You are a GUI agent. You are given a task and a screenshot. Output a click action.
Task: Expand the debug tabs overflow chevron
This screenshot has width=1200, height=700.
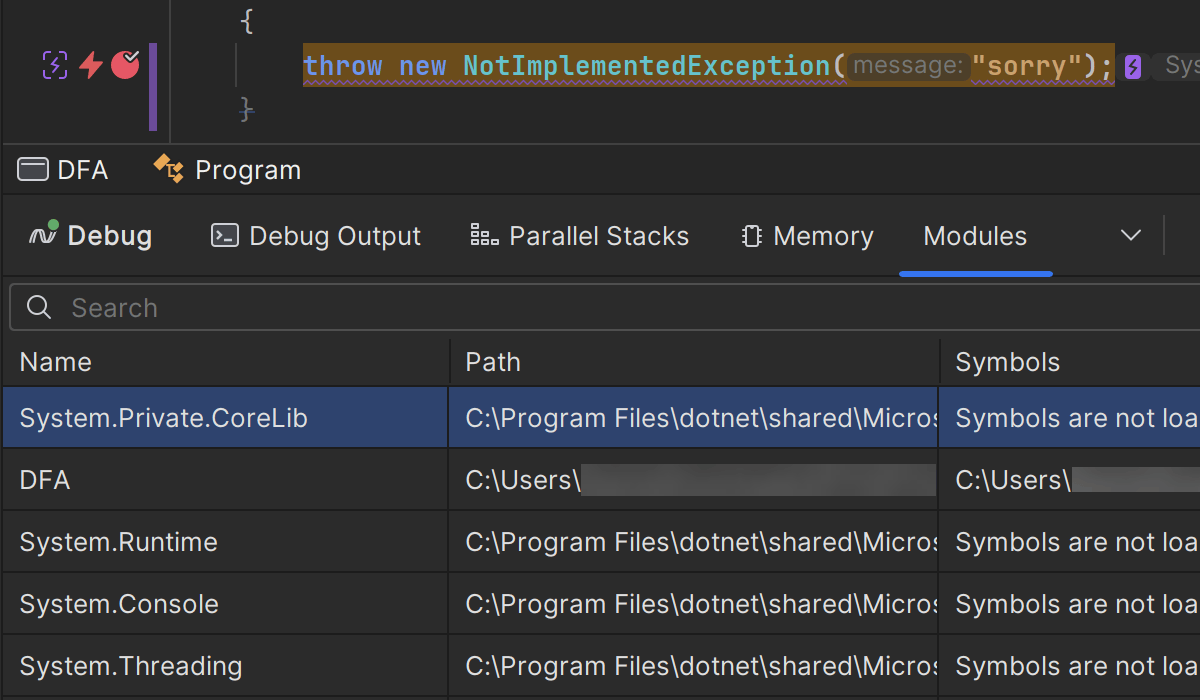click(x=1131, y=236)
